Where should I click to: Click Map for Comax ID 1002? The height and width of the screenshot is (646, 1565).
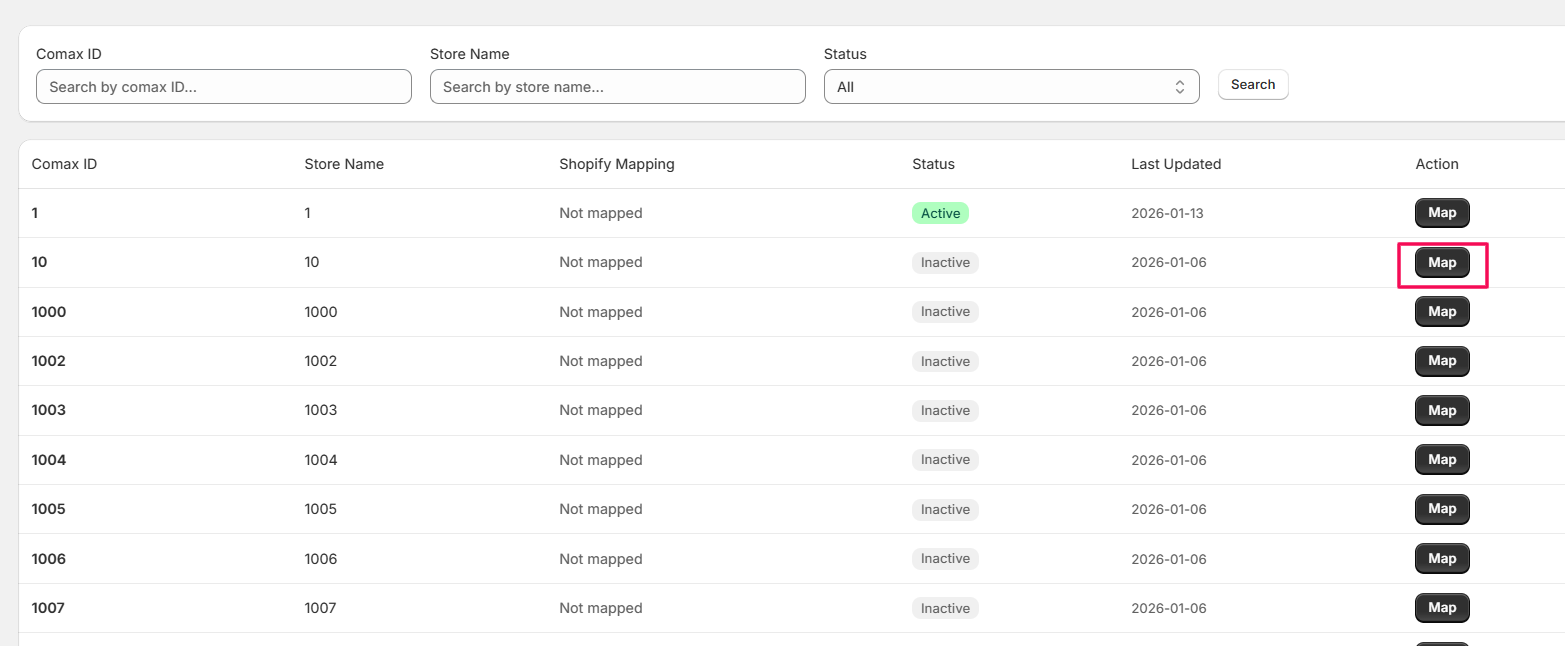click(x=1441, y=361)
